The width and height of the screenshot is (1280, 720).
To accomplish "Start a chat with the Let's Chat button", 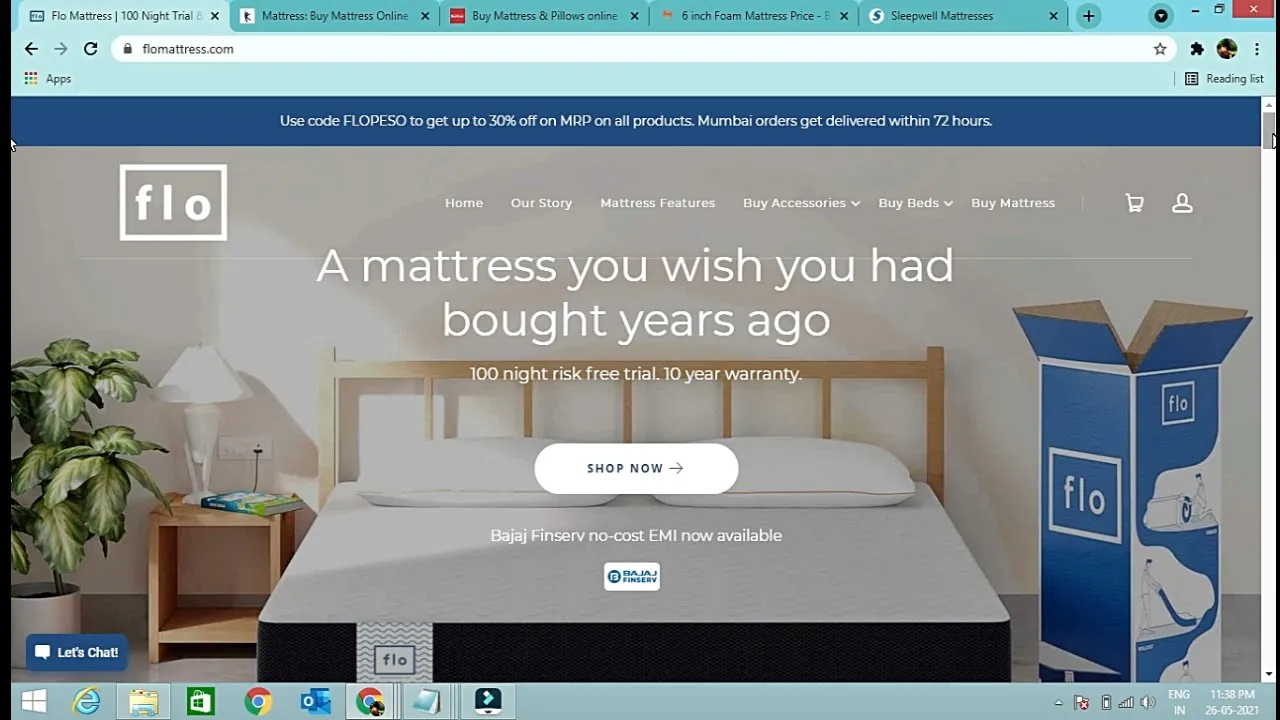I will click(x=77, y=652).
